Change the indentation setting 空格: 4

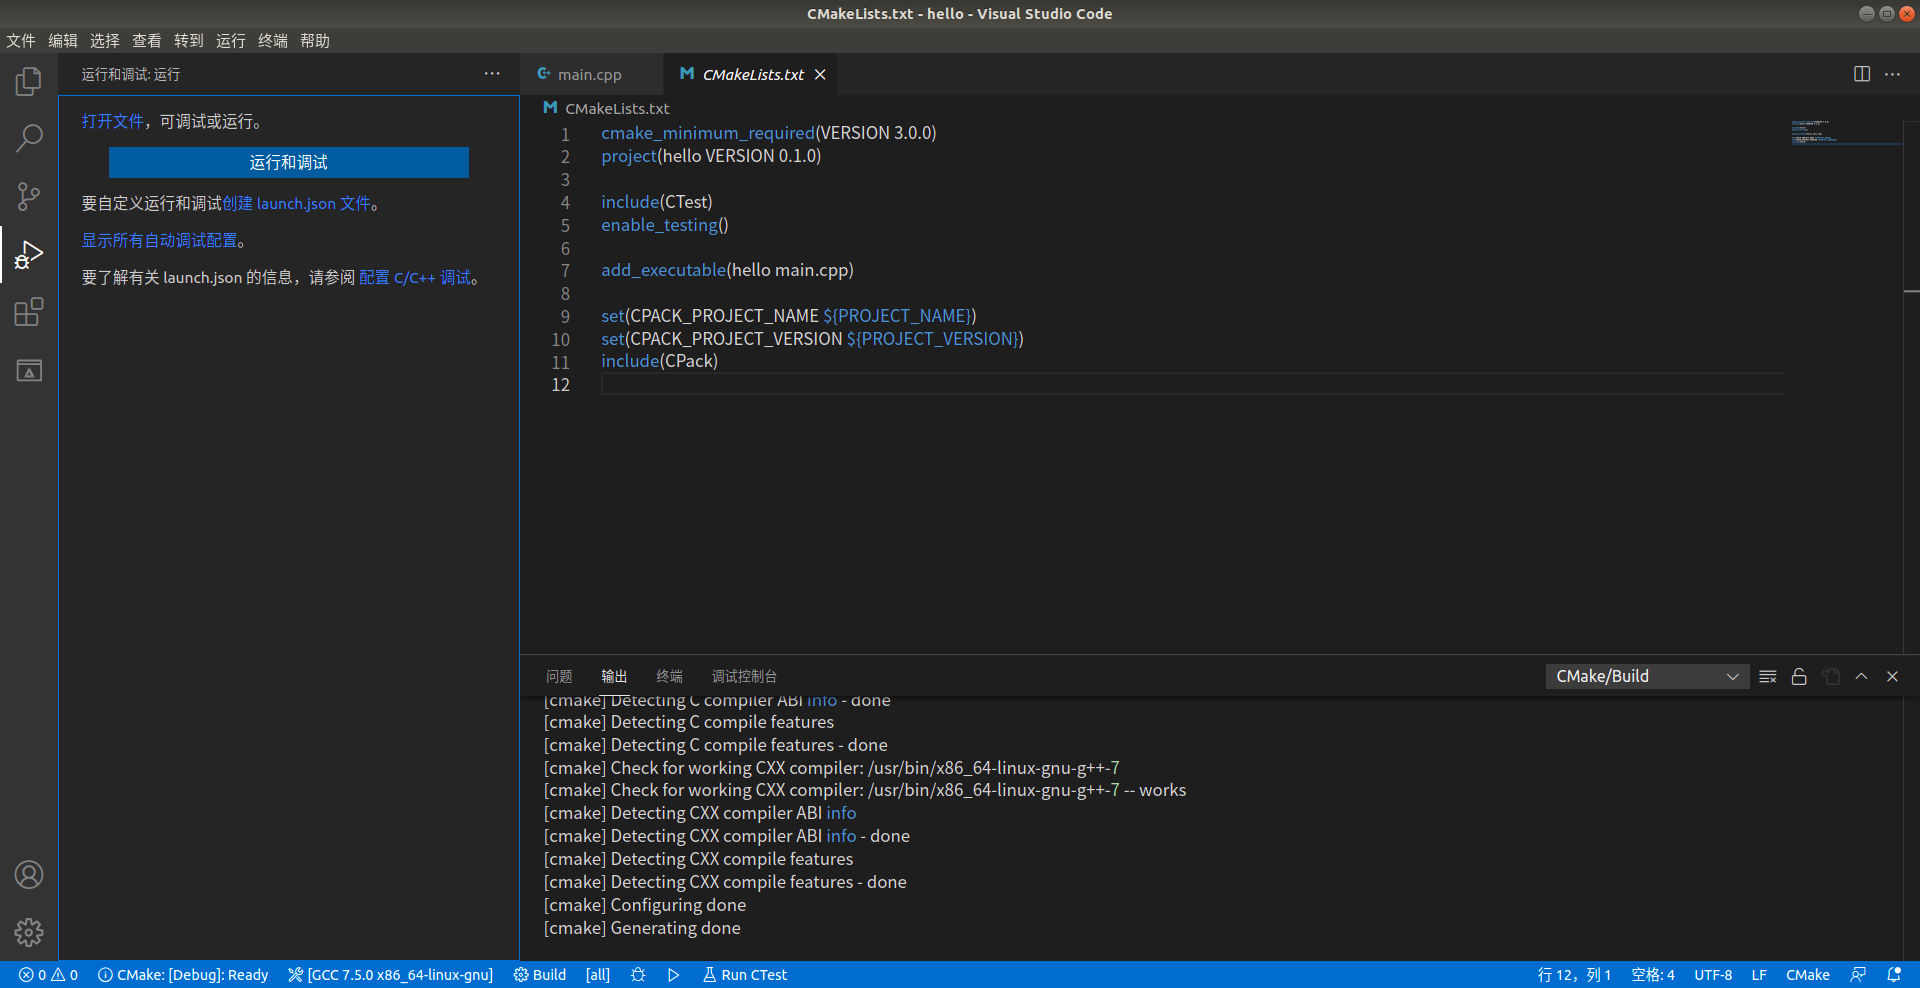point(1653,975)
